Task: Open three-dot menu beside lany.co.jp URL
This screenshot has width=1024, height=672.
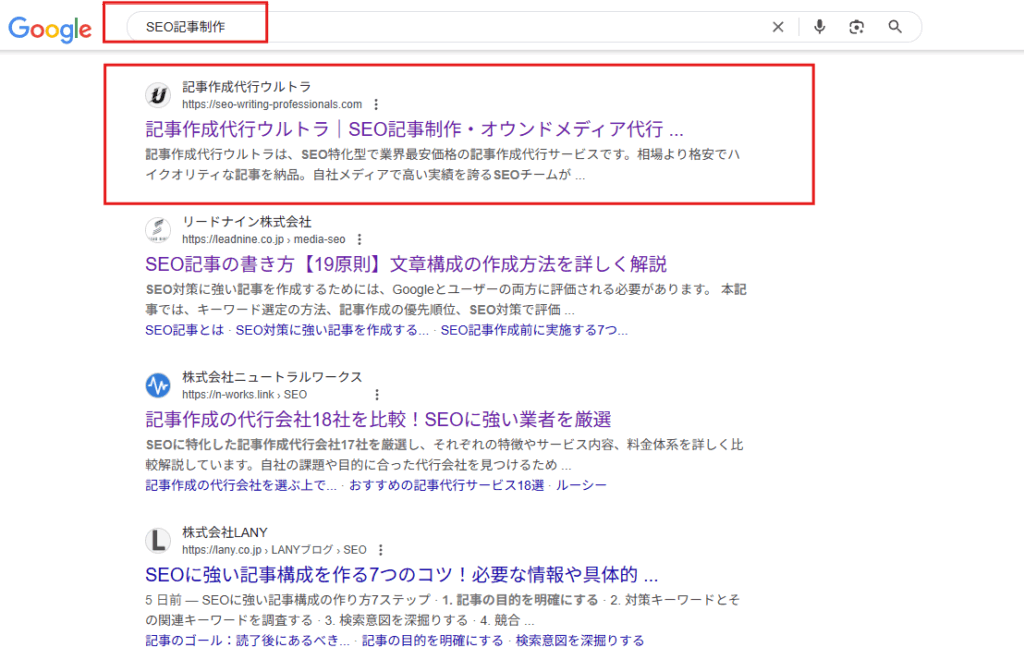Action: coord(381,550)
